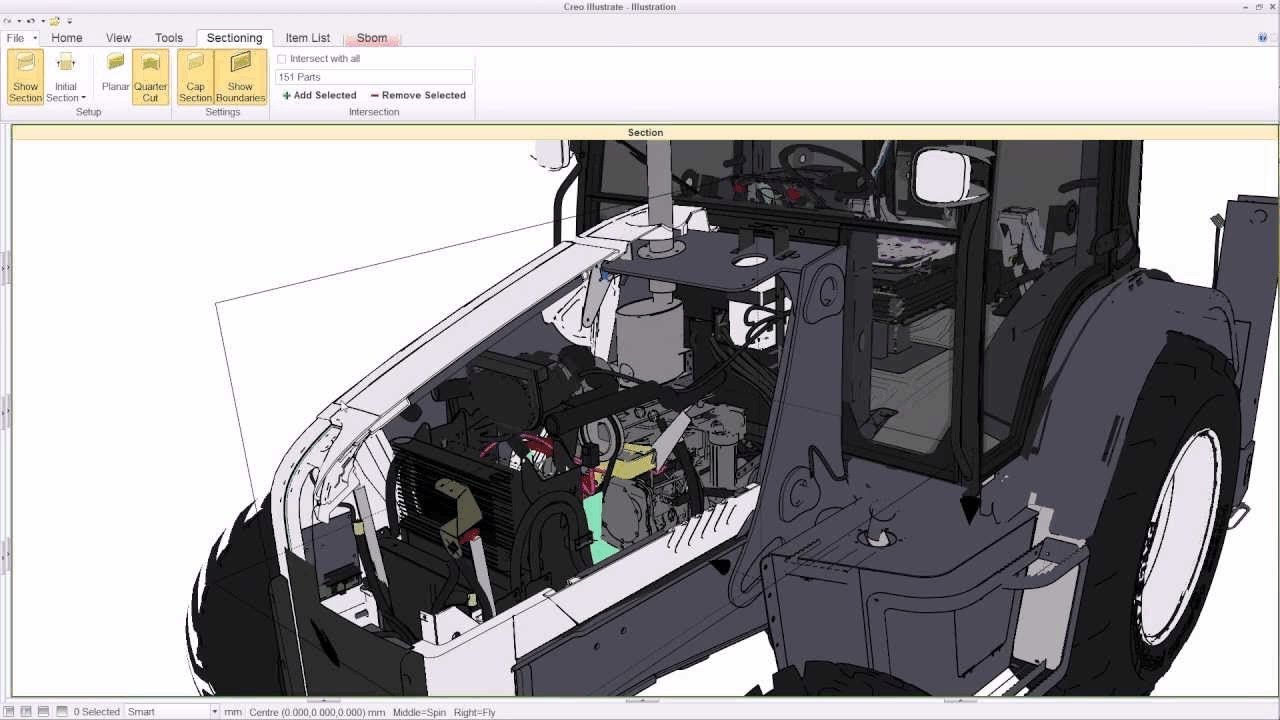Click the first selection-filter icon in status bar
Viewport: 1280px width, 720px height.
9,712
